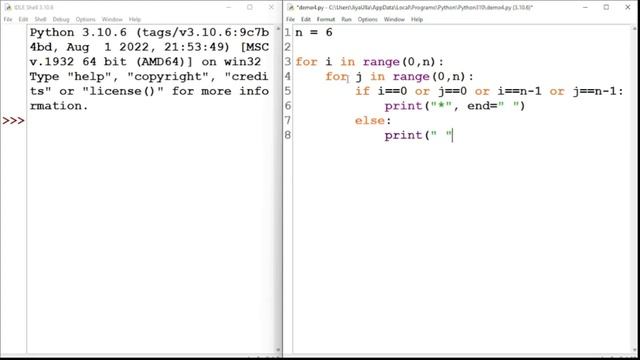This screenshot has height=360, width=640.
Task: Open the Options menu in IDLE Shell
Action: [85, 19]
